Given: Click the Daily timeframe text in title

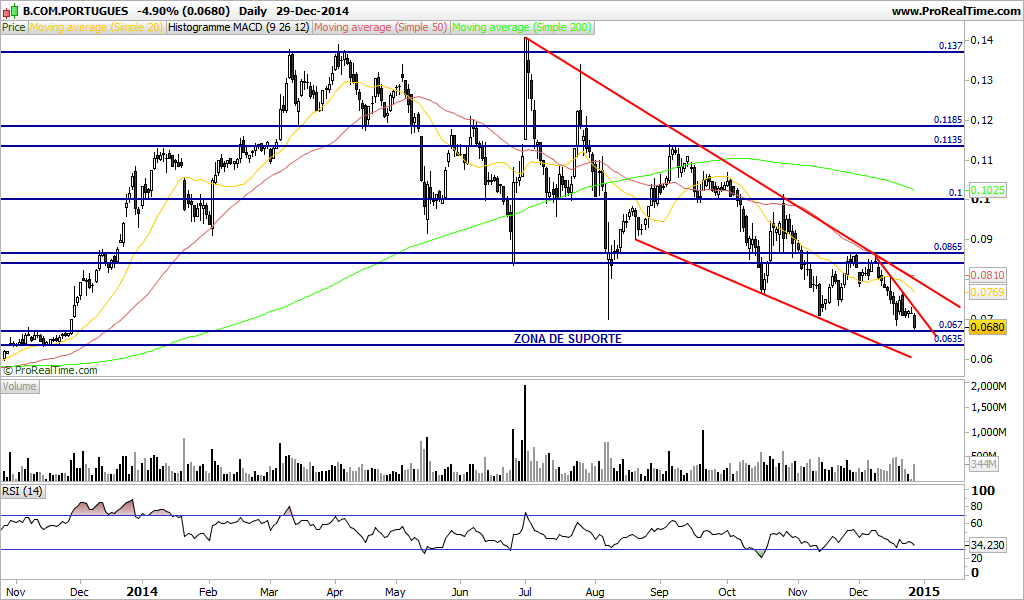Looking at the screenshot, I should pyautogui.click(x=253, y=11).
